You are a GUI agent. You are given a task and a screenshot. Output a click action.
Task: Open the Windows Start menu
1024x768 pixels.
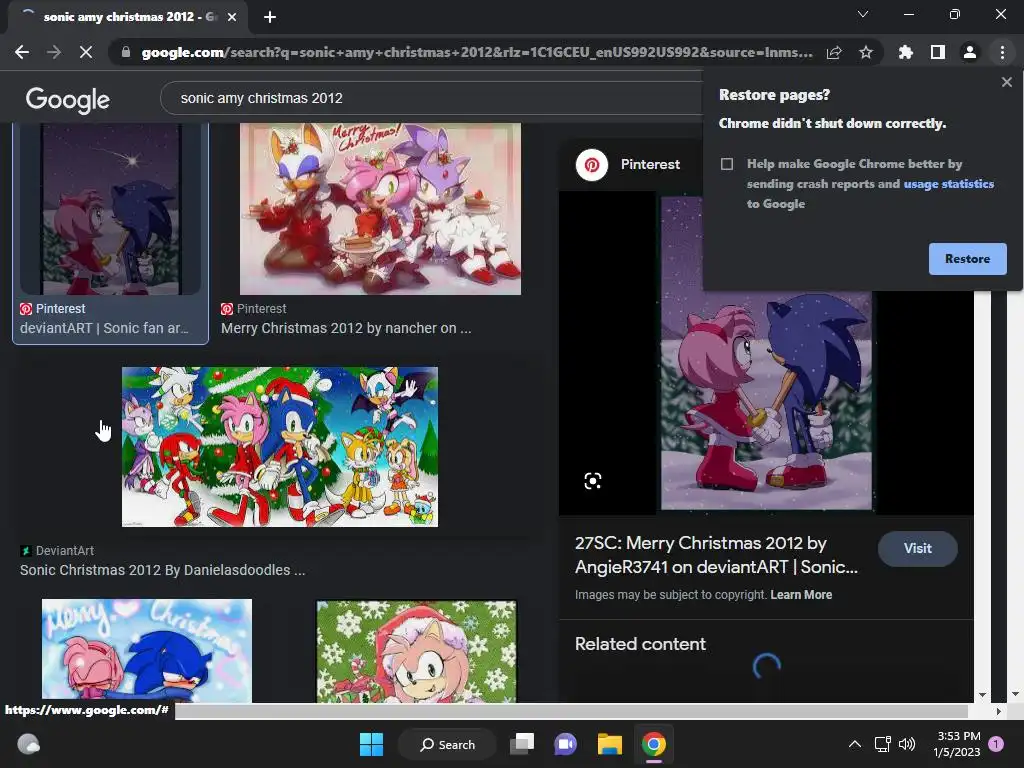tap(371, 744)
